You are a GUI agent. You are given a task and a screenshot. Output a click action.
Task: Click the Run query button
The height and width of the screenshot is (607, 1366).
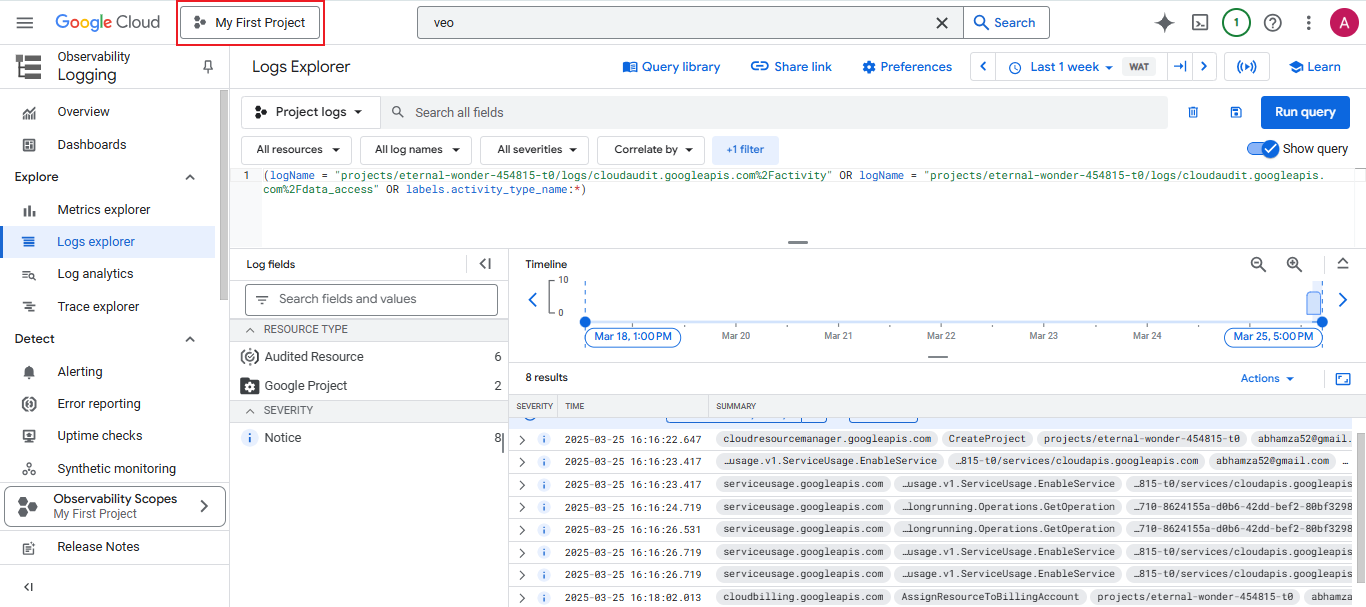point(1304,113)
